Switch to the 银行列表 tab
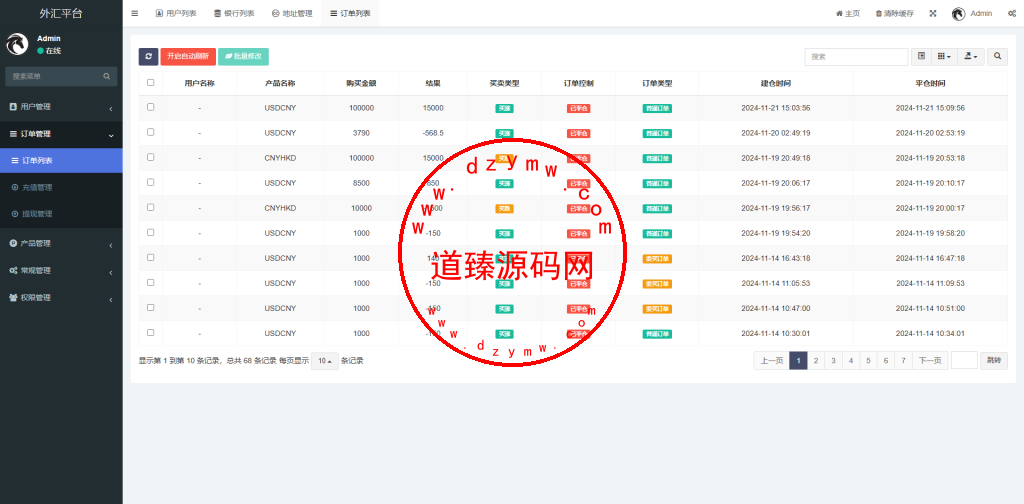 coord(234,13)
